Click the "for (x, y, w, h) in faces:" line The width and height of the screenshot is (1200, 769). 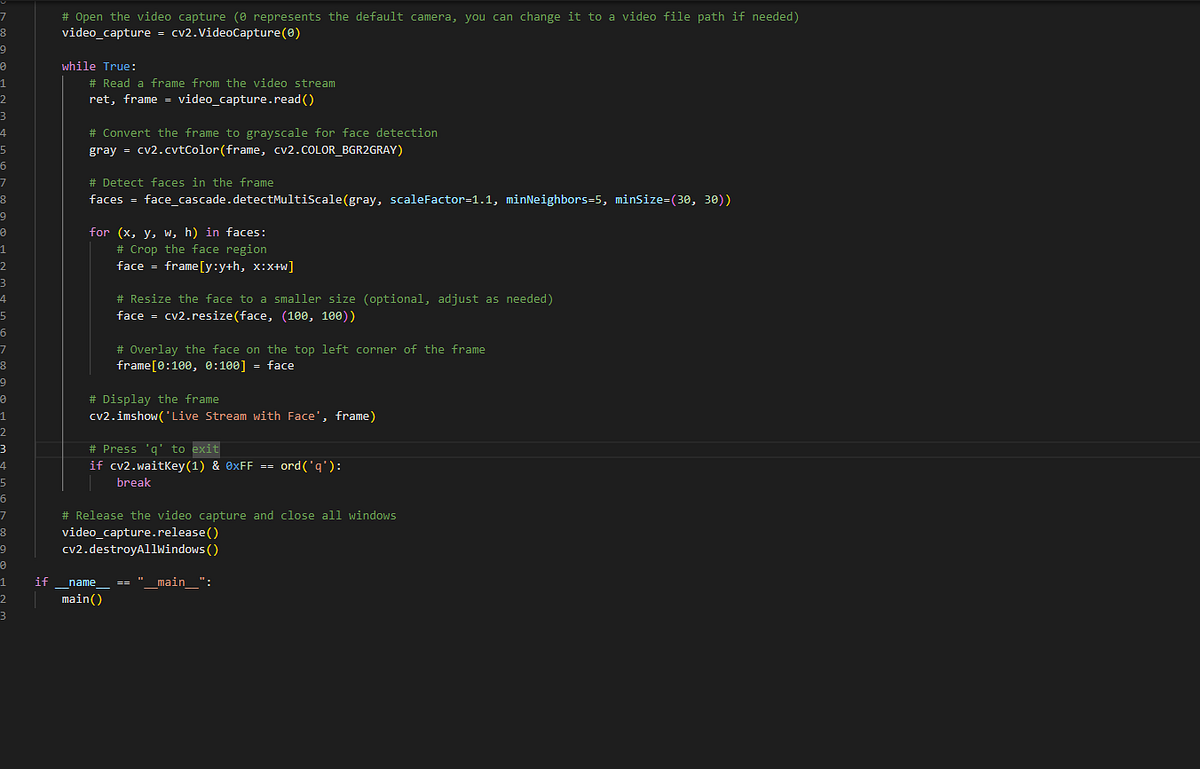tap(177, 233)
